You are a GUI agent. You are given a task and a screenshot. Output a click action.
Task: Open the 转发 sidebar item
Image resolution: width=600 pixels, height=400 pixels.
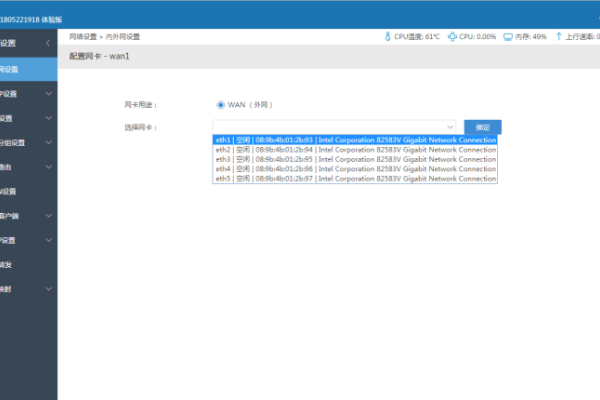[29, 264]
